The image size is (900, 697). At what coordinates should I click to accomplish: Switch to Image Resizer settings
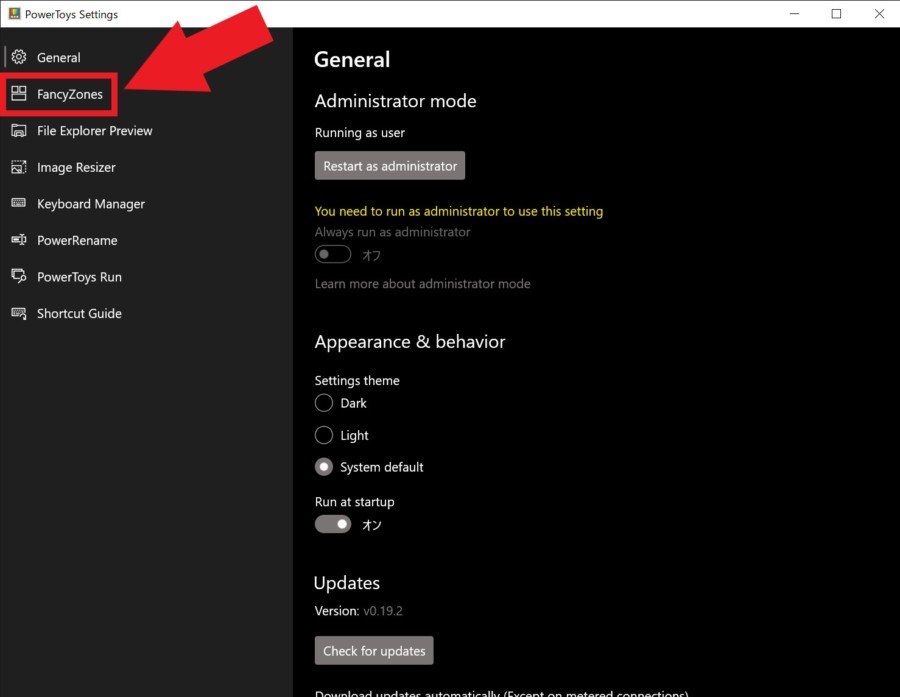(x=146, y=168)
